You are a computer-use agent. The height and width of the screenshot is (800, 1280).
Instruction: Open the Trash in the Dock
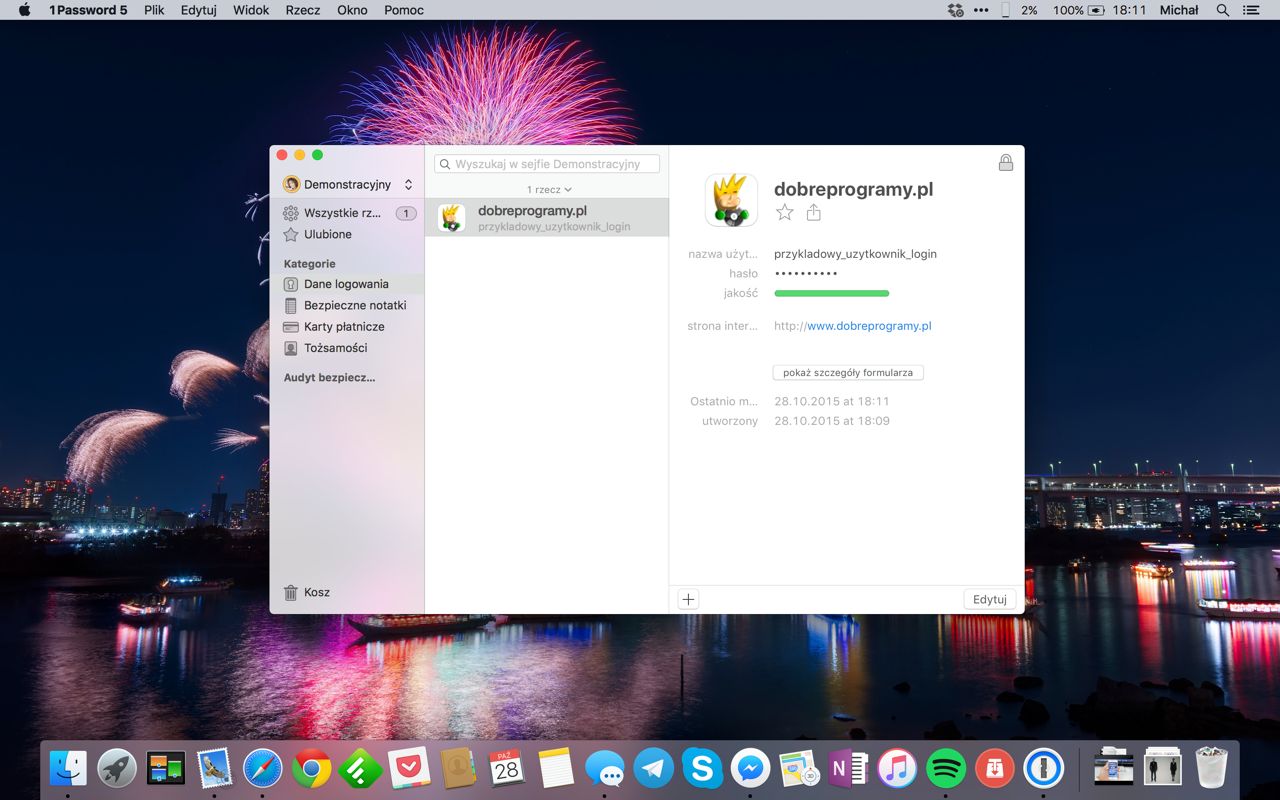(x=1211, y=768)
